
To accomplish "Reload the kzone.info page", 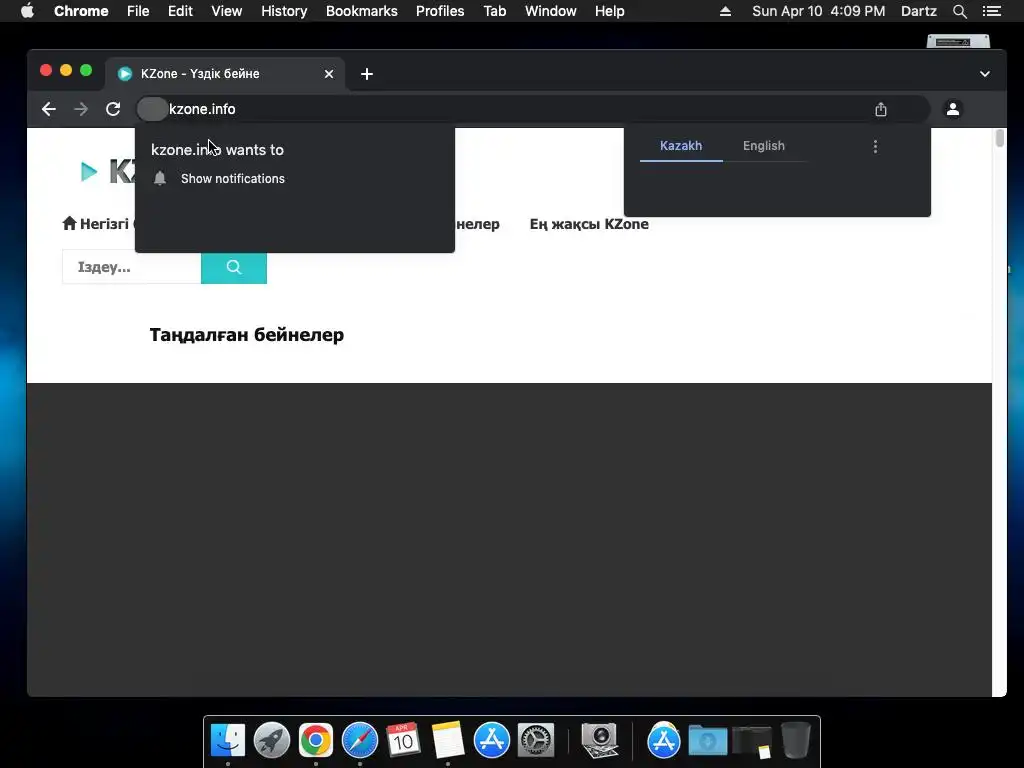I will (113, 109).
